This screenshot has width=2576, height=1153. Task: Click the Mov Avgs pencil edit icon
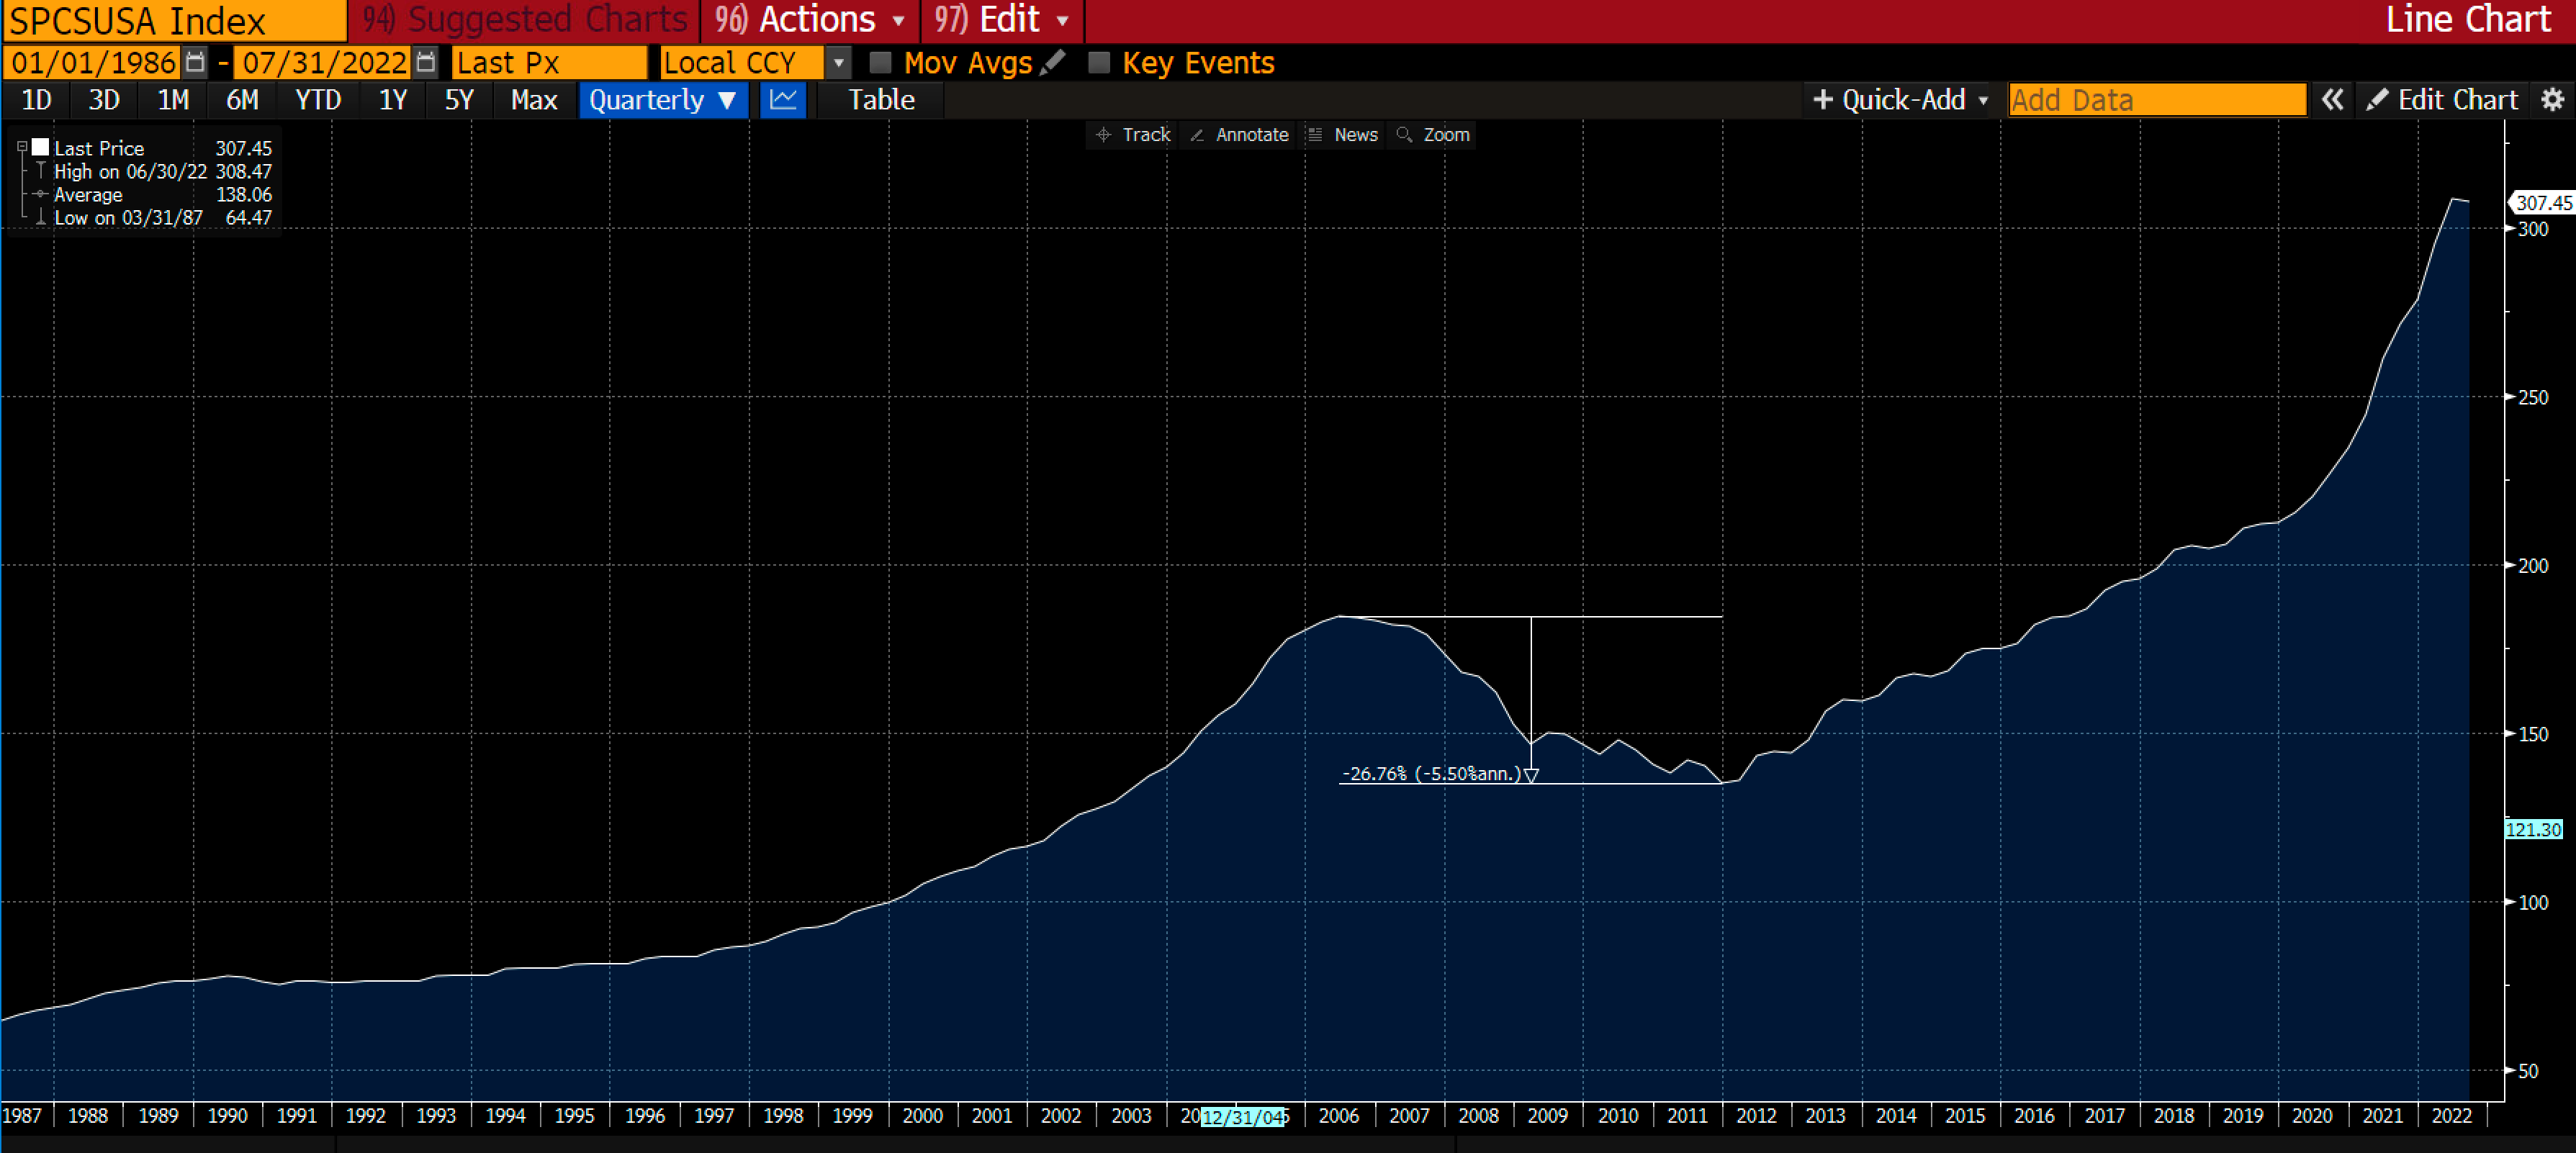1053,62
